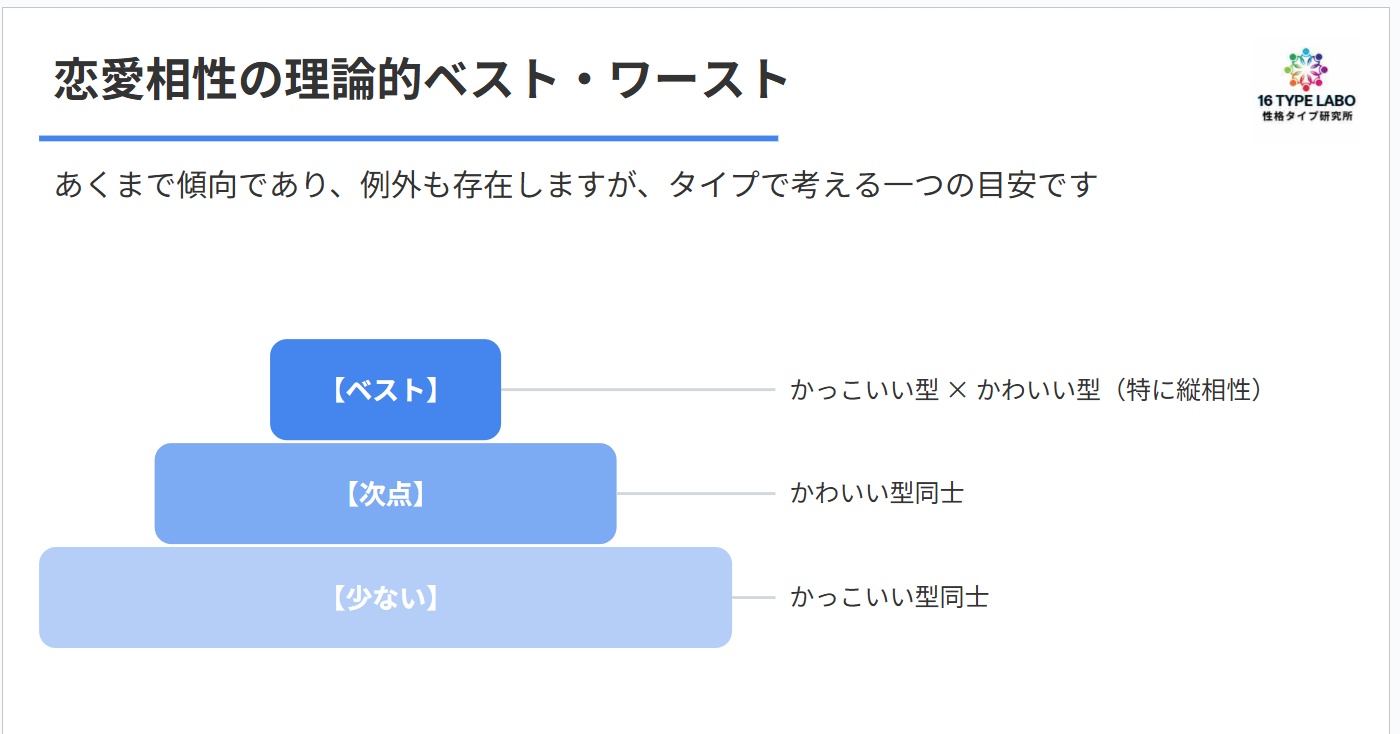
Task: Click the colorful 16 TYPE LABO logo emblem
Action: pyautogui.click(x=1306, y=70)
